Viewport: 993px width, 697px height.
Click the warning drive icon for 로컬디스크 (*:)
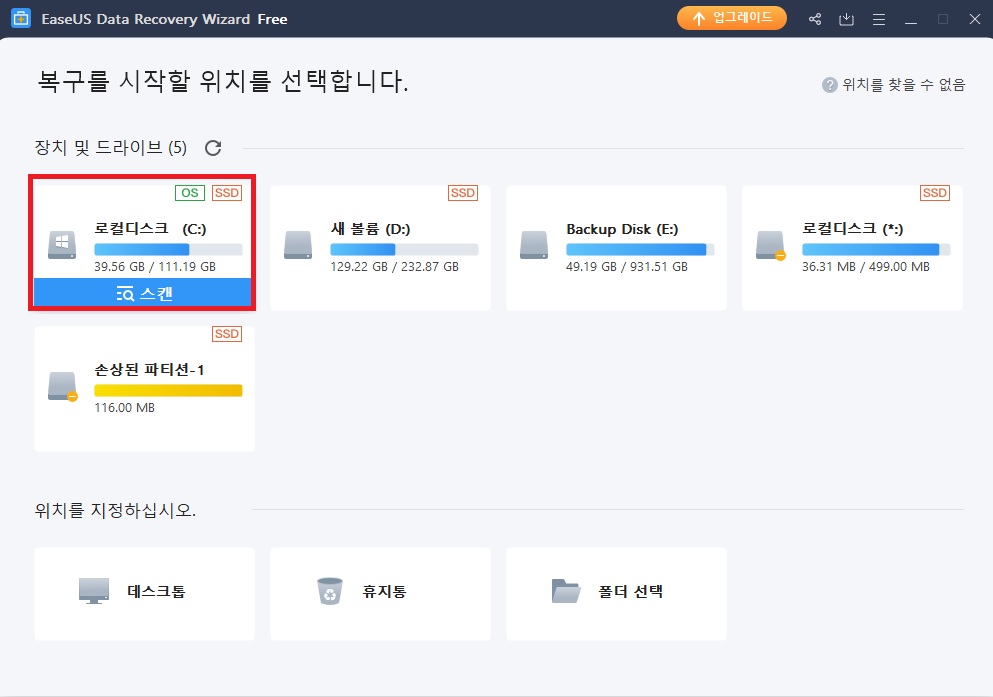770,246
